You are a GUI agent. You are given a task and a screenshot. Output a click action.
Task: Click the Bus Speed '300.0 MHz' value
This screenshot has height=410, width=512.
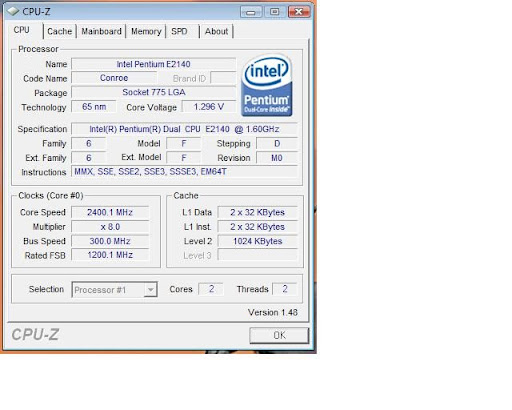[x=110, y=241]
